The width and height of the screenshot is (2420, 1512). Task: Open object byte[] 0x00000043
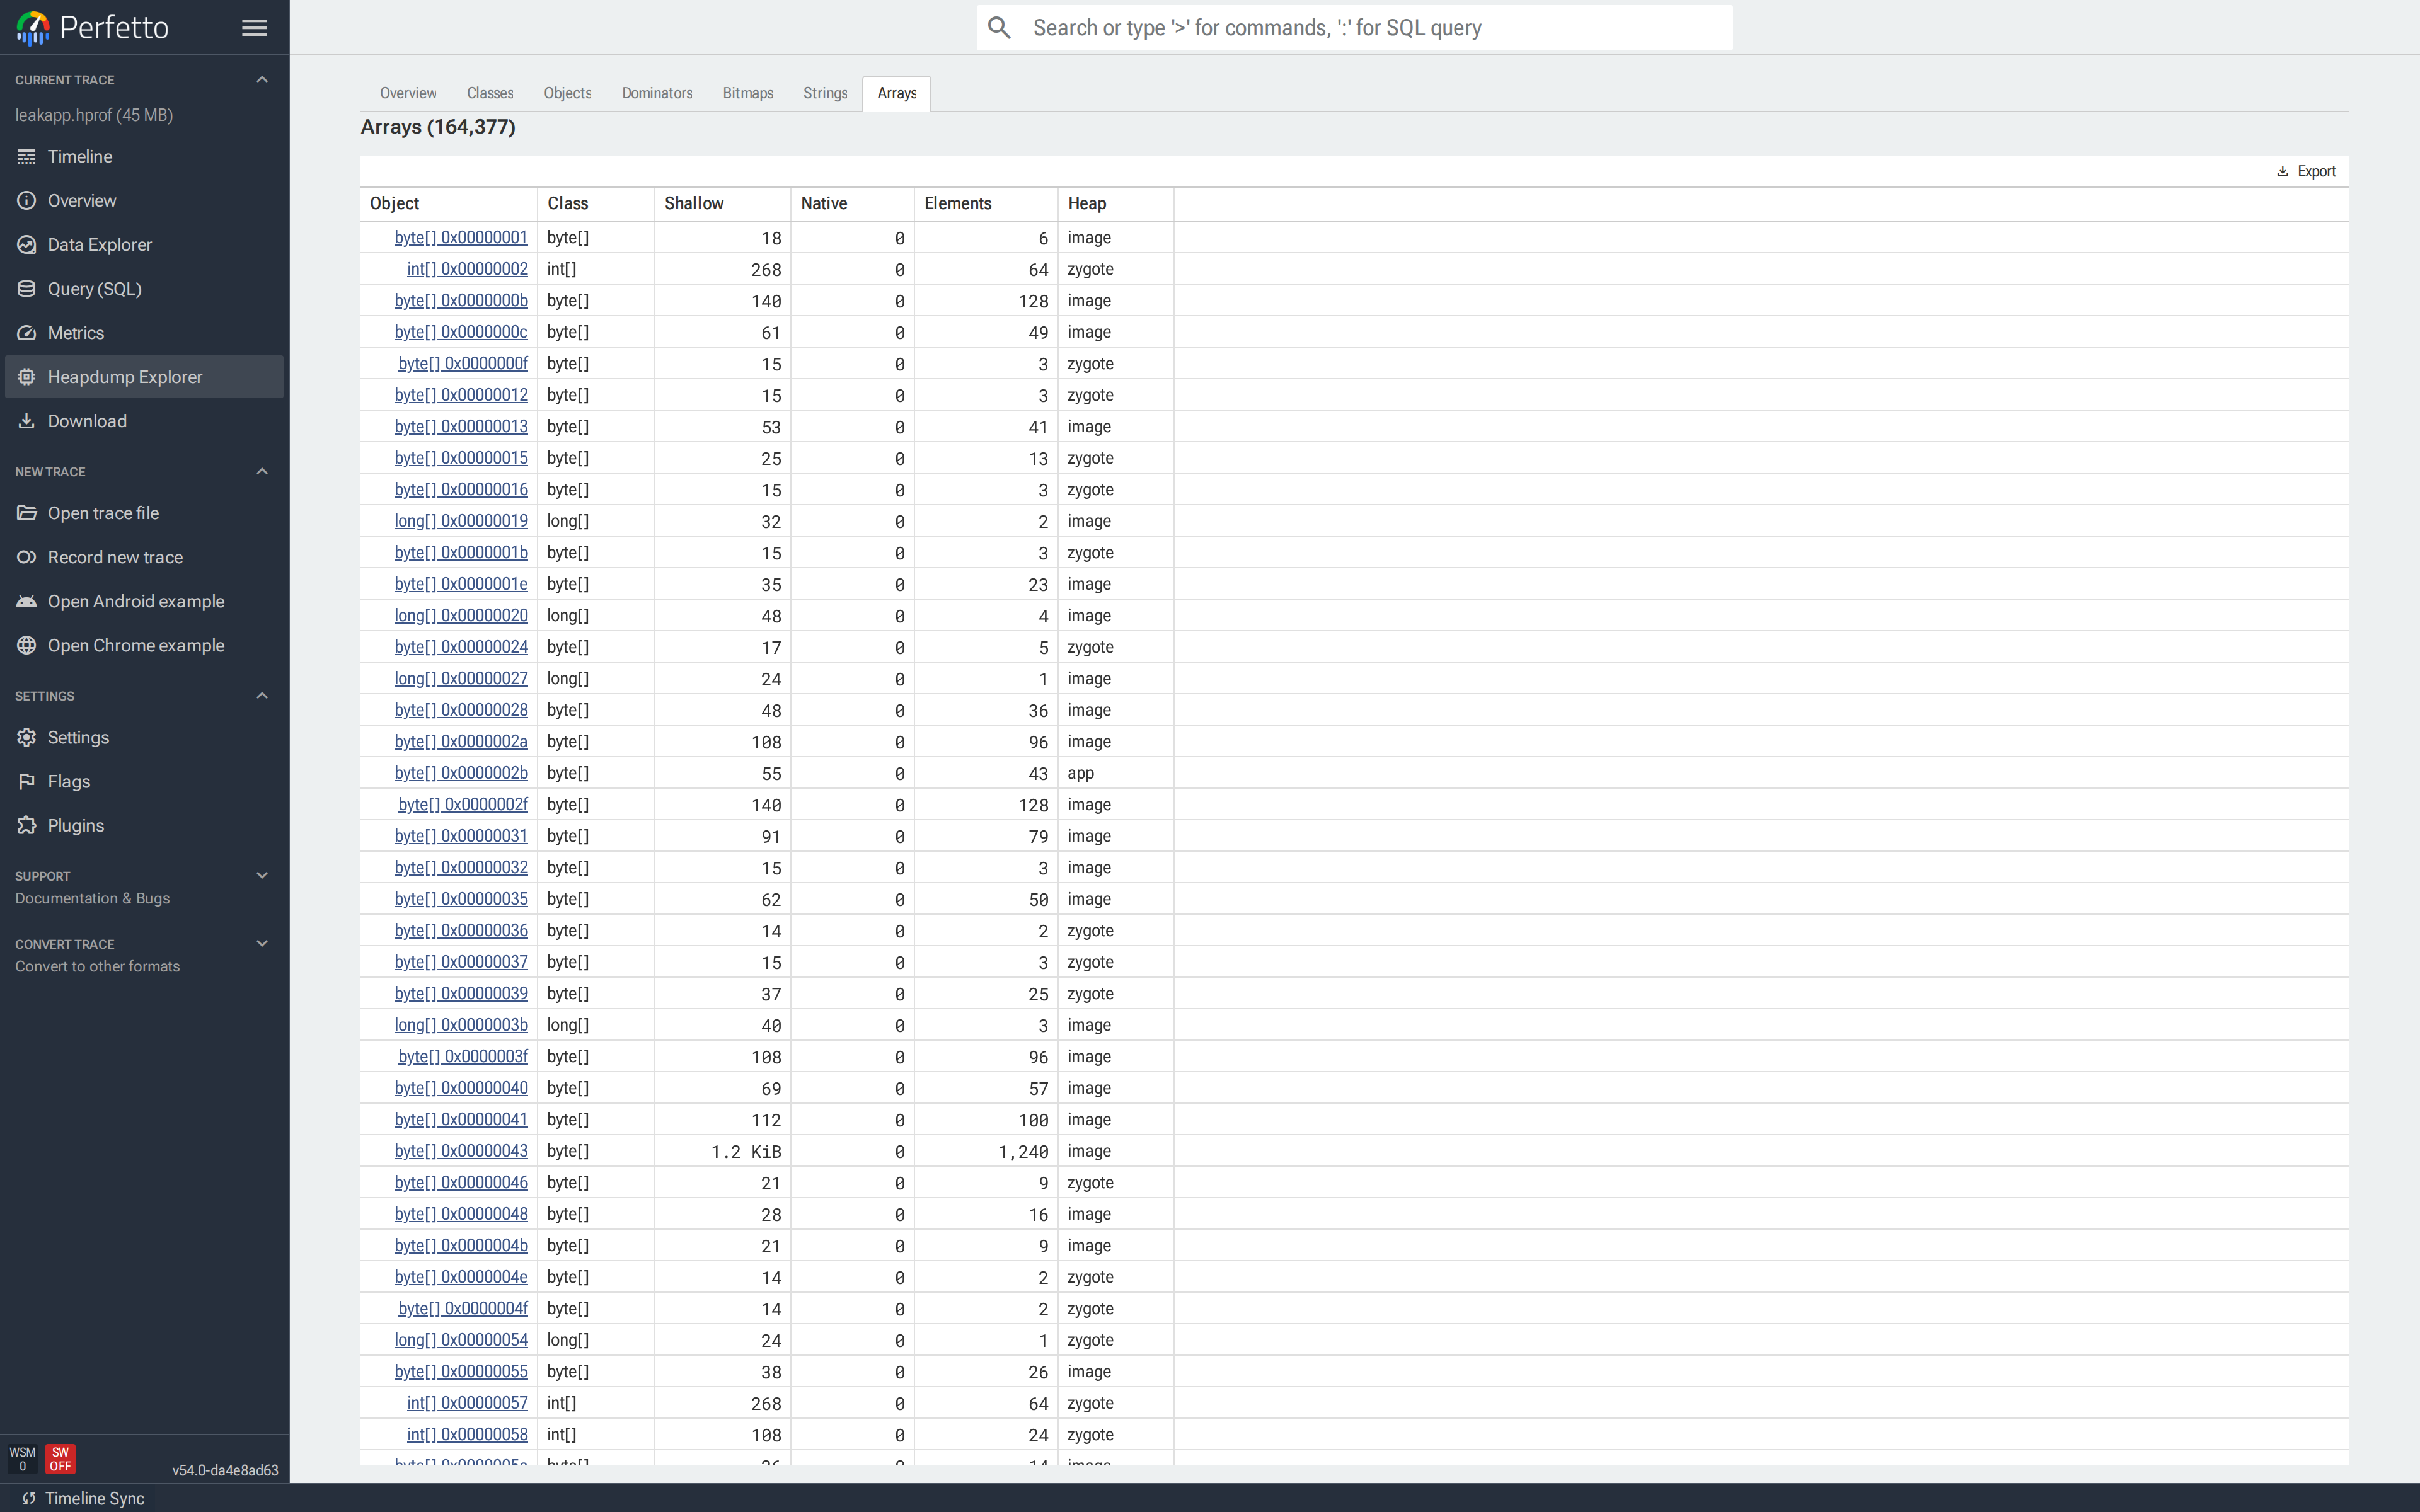pos(460,1151)
